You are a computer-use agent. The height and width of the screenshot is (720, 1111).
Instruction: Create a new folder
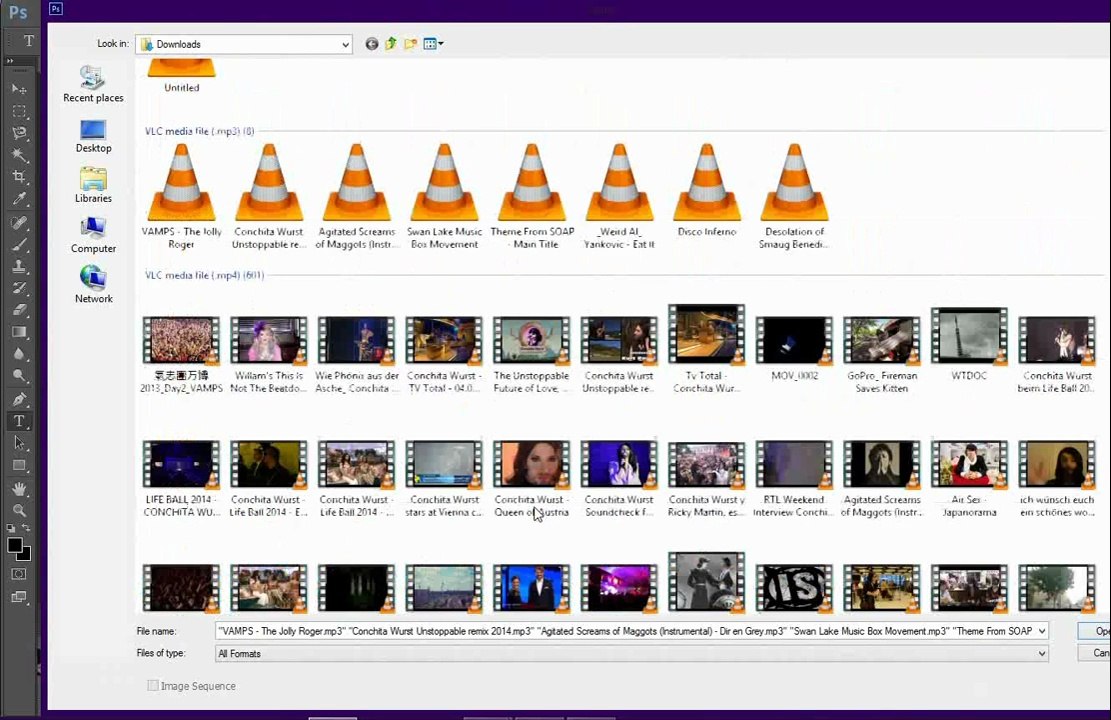410,44
